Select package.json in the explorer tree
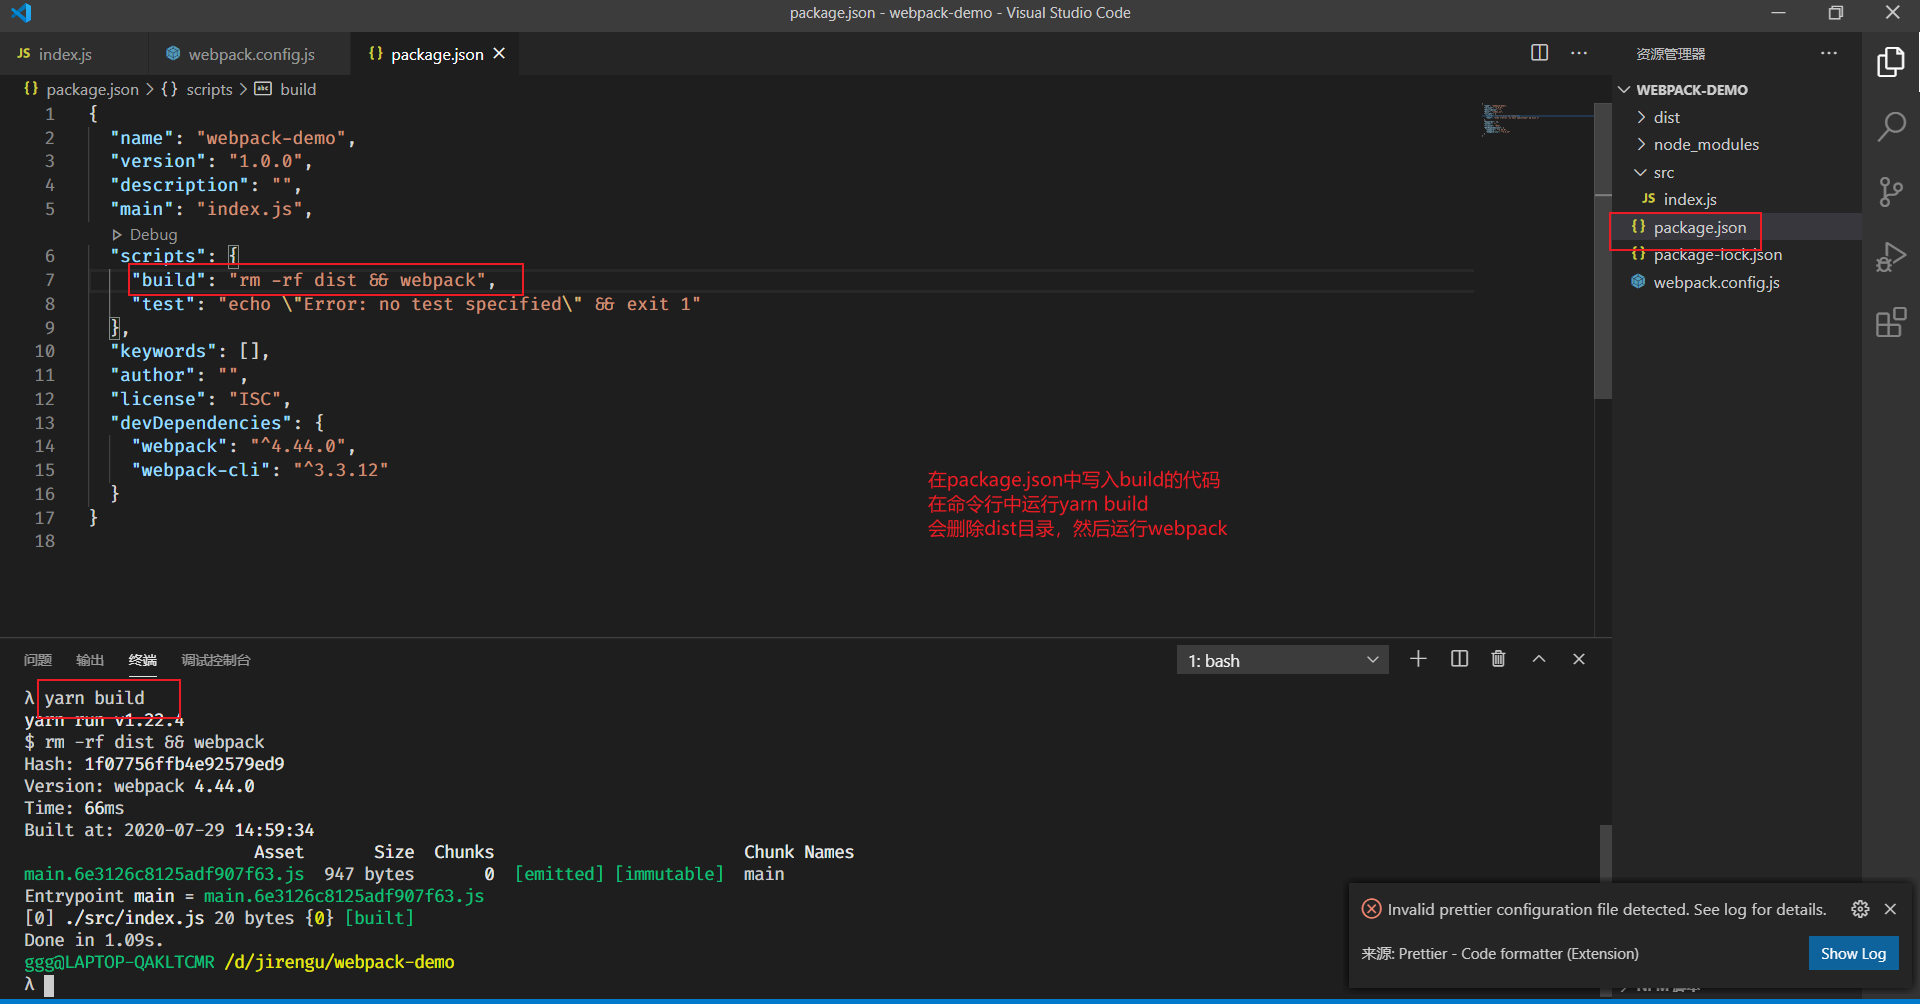 point(1737,227)
